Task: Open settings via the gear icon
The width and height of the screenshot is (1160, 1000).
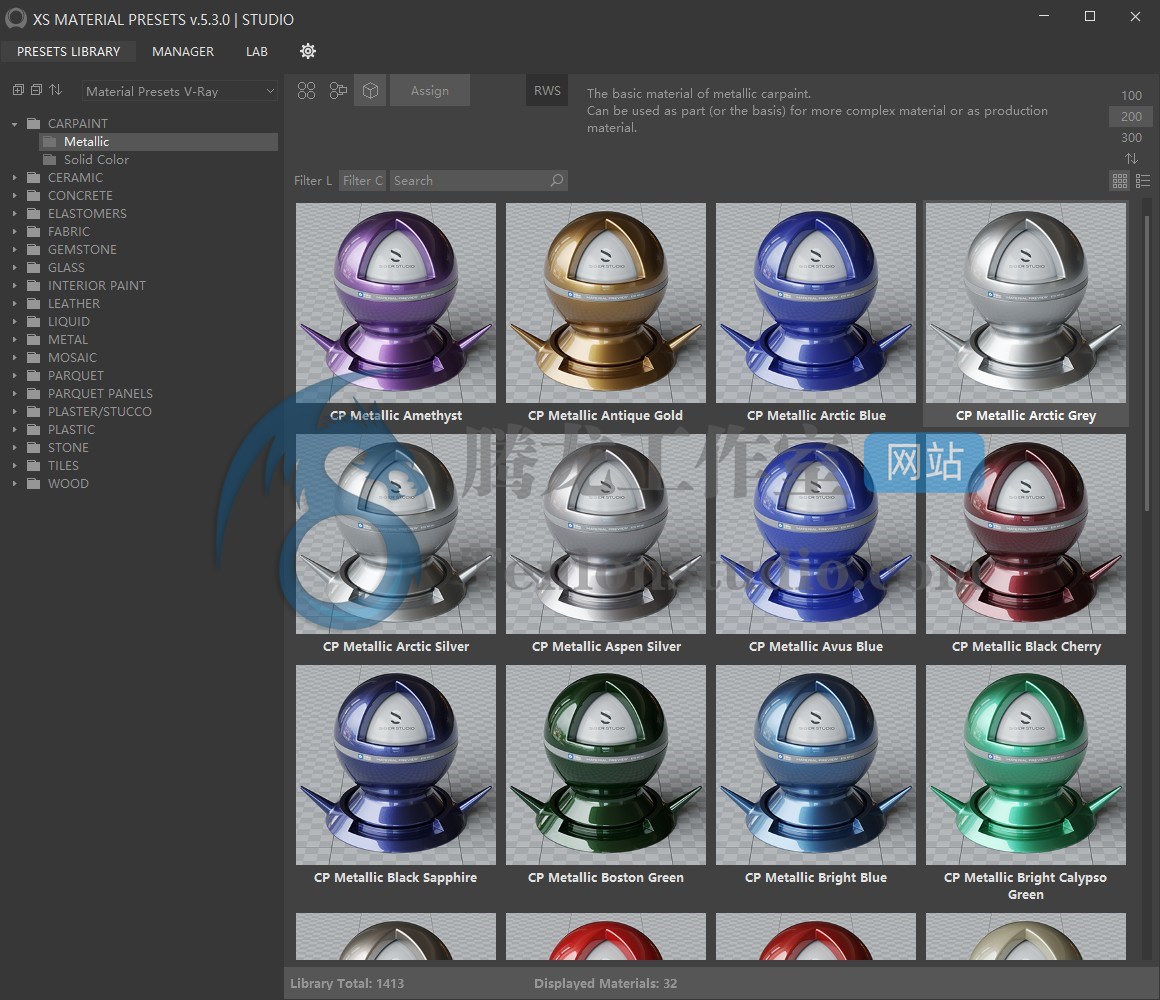Action: (x=308, y=51)
